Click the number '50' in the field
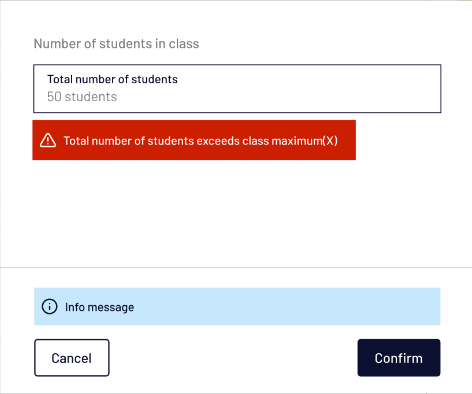The height and width of the screenshot is (394, 472). pos(54,97)
